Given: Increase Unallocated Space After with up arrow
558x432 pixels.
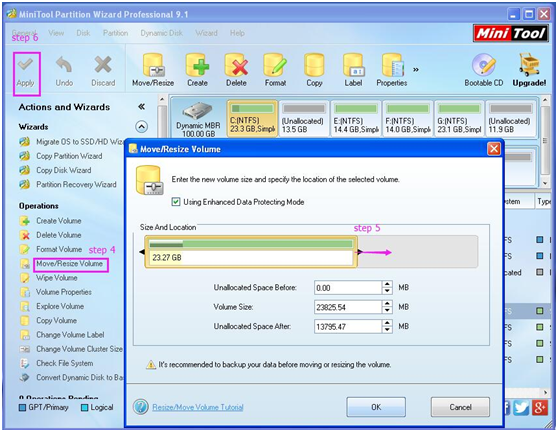Looking at the screenshot, I should (x=387, y=323).
